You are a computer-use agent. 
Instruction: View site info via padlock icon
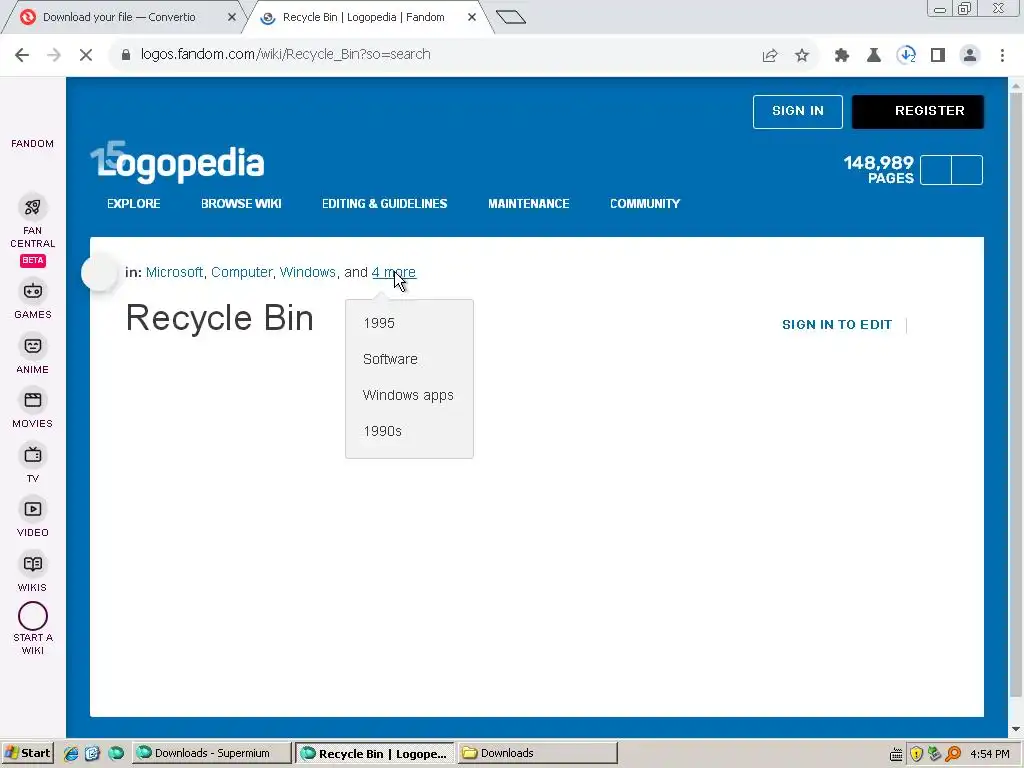click(126, 55)
